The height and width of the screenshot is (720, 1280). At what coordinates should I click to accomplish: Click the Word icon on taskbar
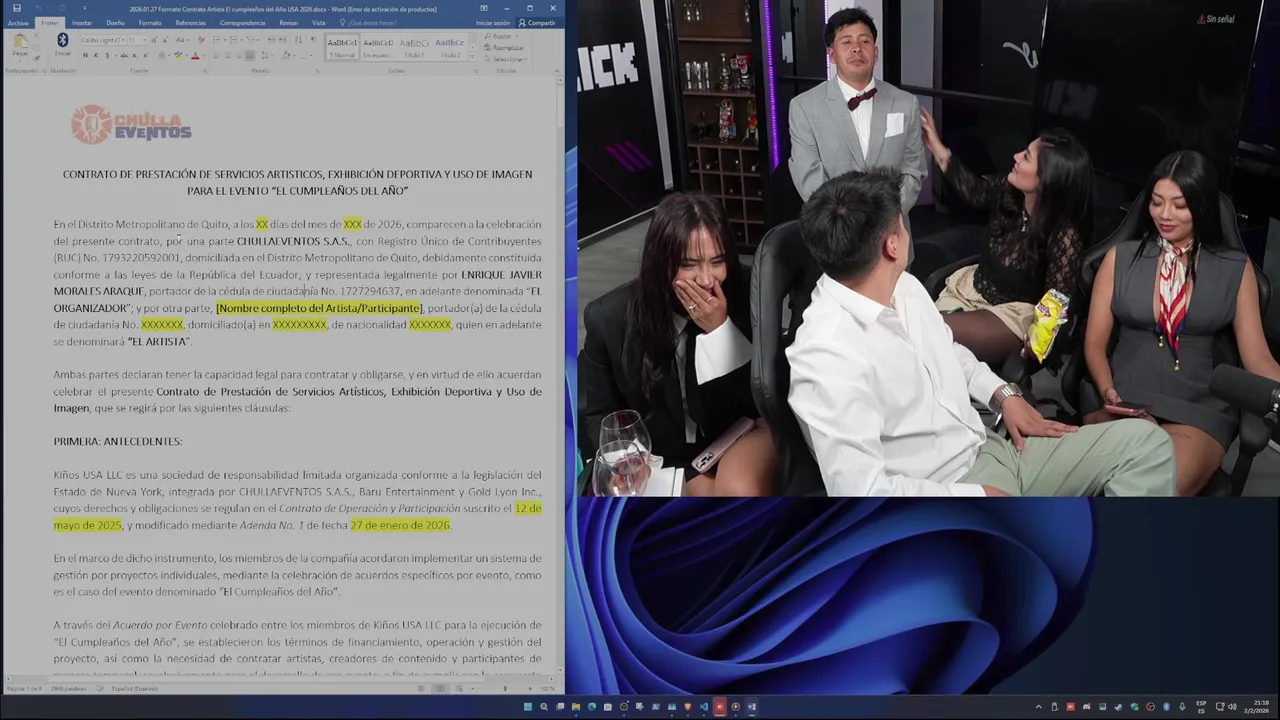pos(751,707)
